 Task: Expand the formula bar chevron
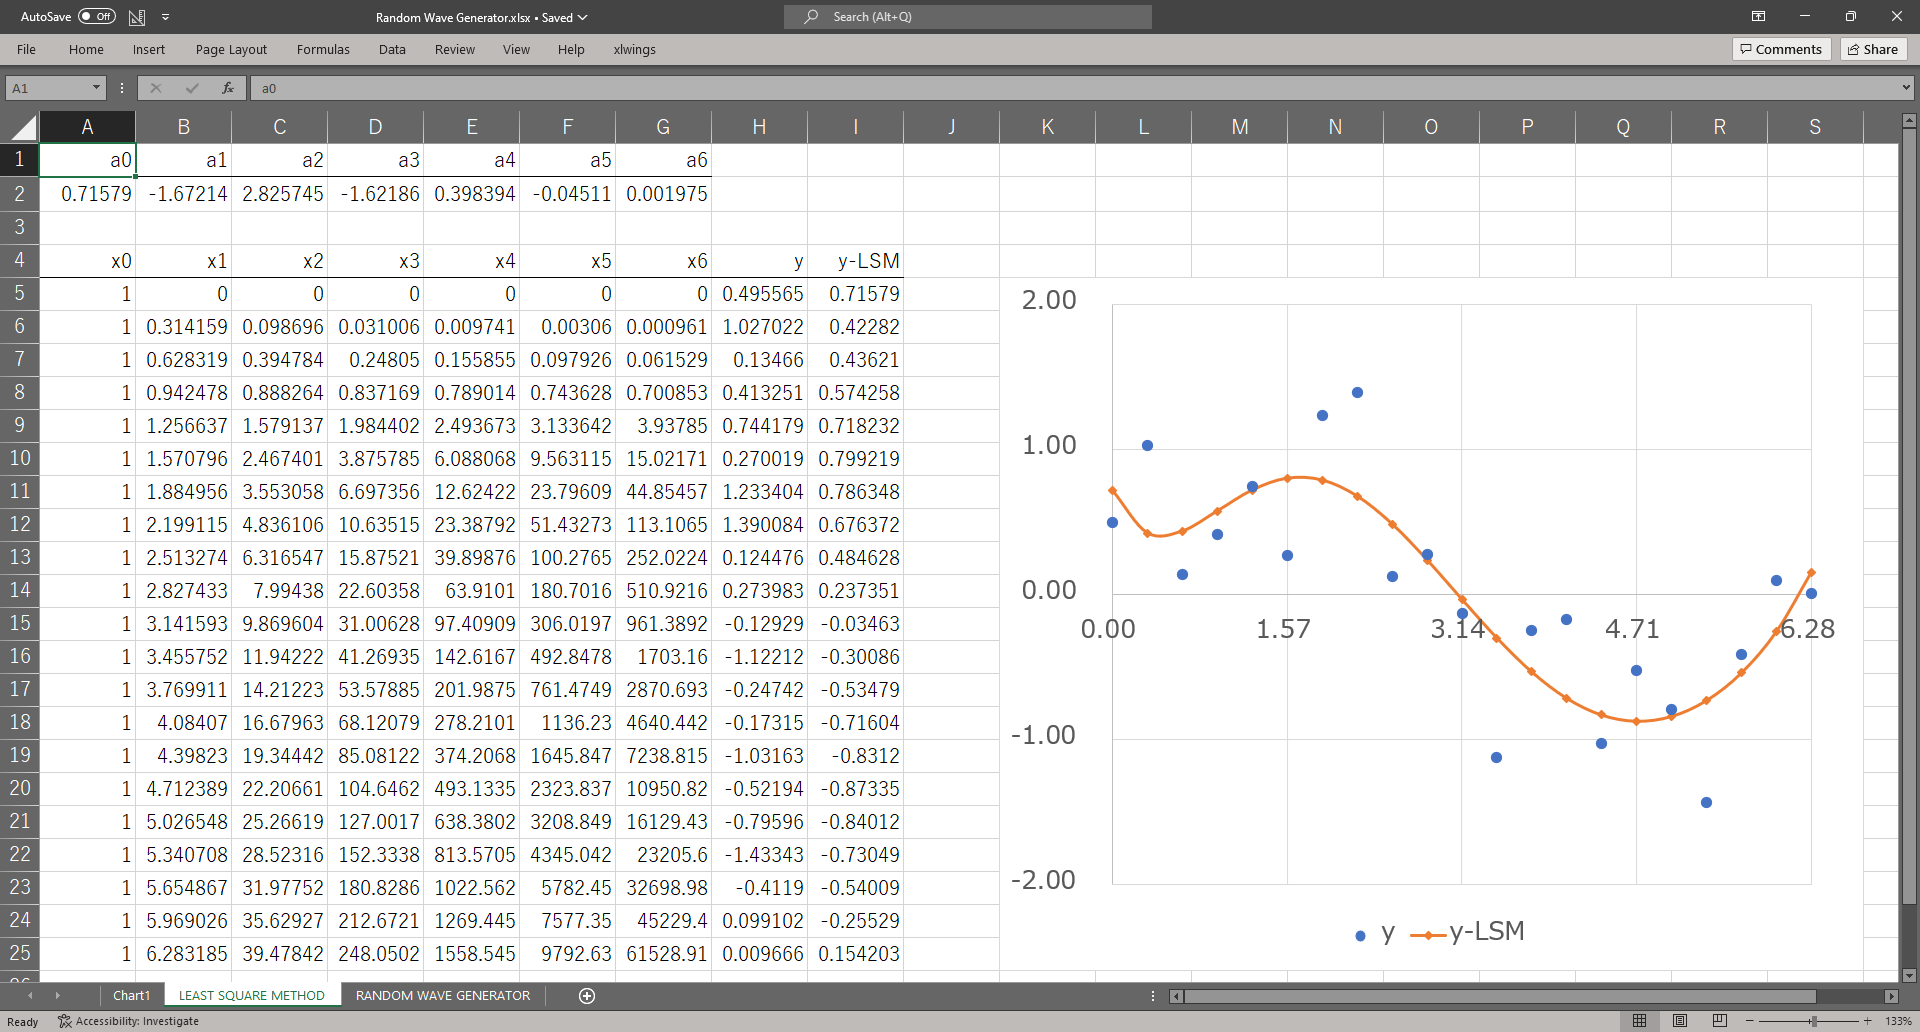pos(1905,88)
